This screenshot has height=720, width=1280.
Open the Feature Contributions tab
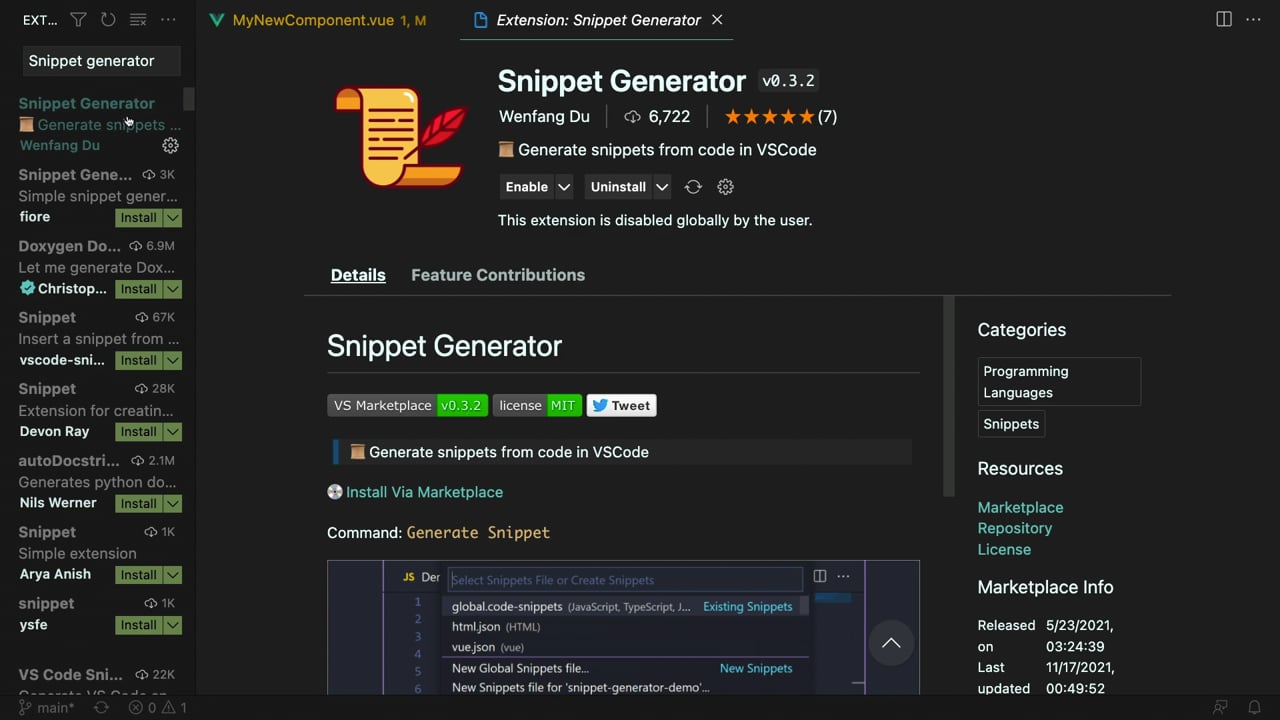(498, 275)
